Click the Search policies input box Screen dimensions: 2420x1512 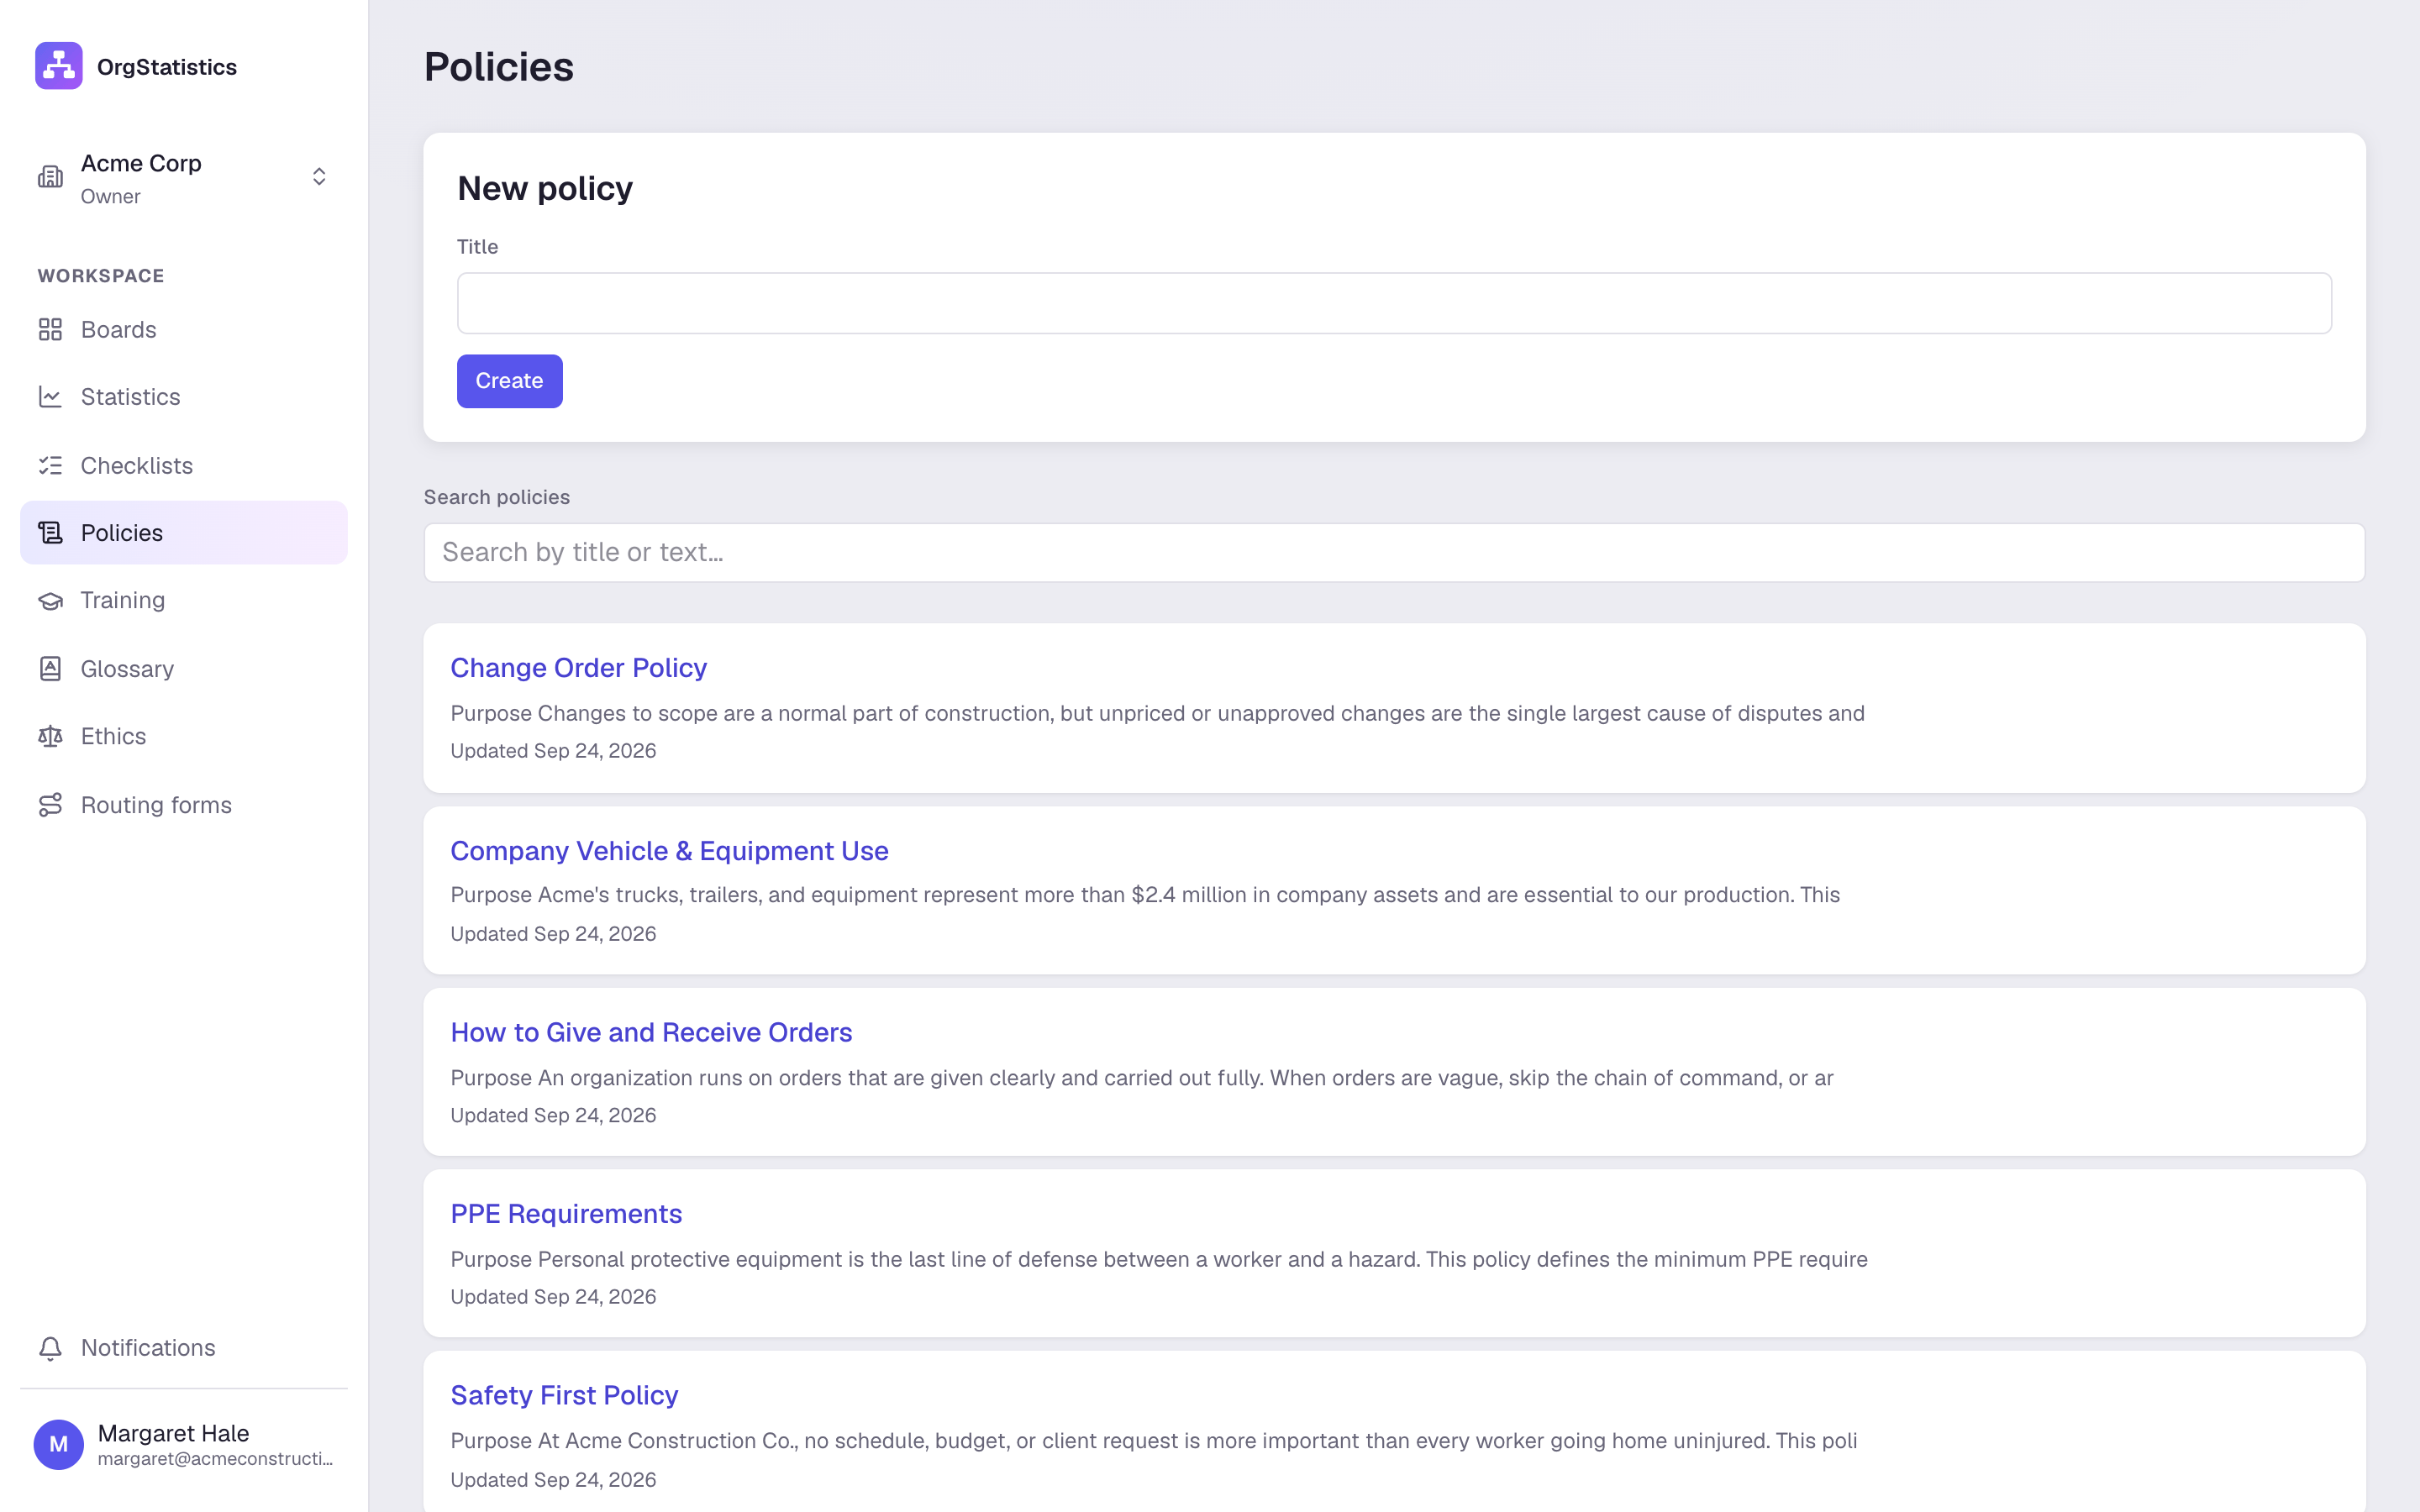(1394, 553)
